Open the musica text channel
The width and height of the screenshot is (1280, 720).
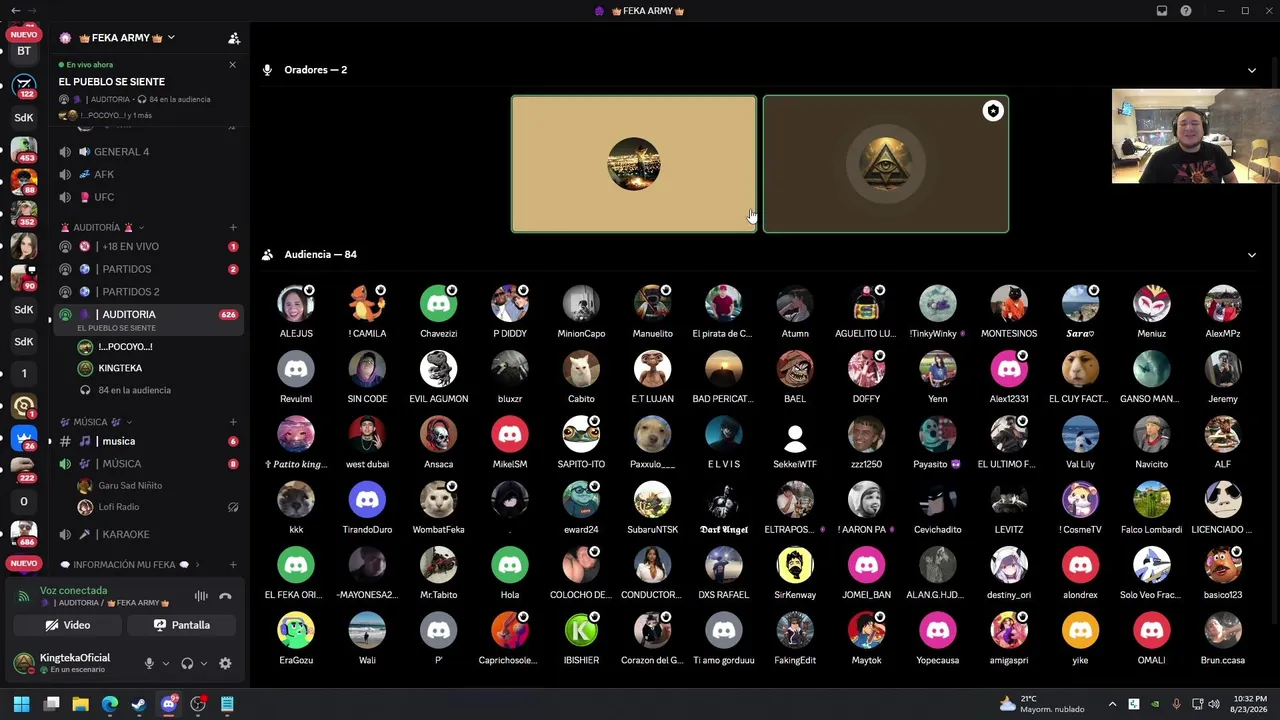148,441
